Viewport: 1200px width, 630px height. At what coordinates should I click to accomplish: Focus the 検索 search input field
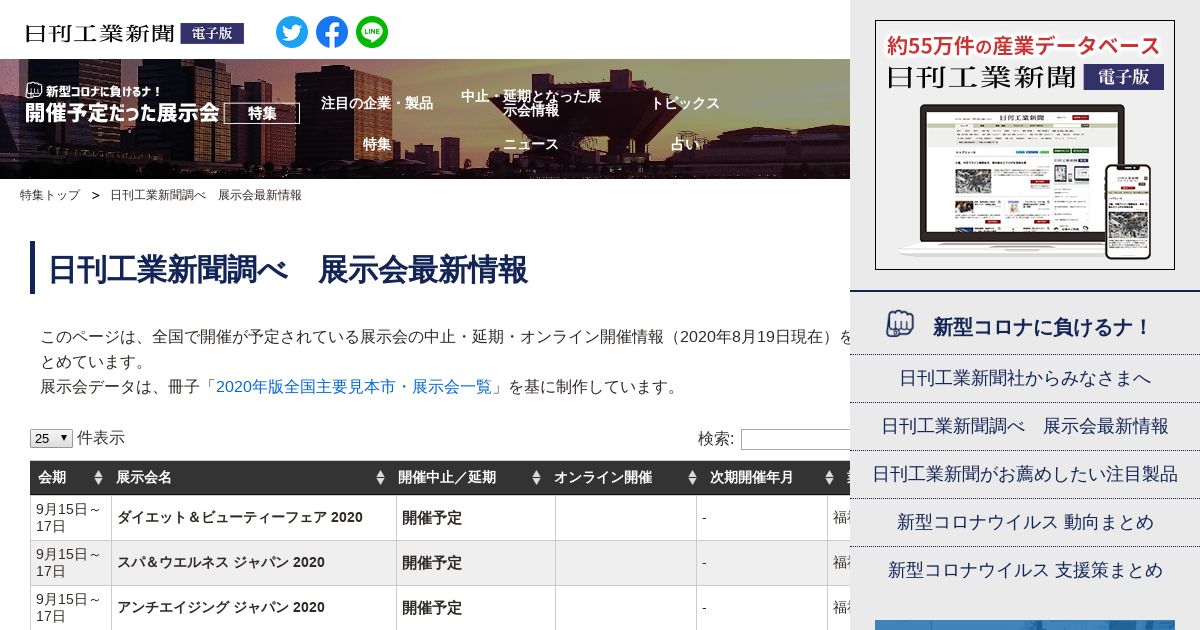click(x=795, y=439)
